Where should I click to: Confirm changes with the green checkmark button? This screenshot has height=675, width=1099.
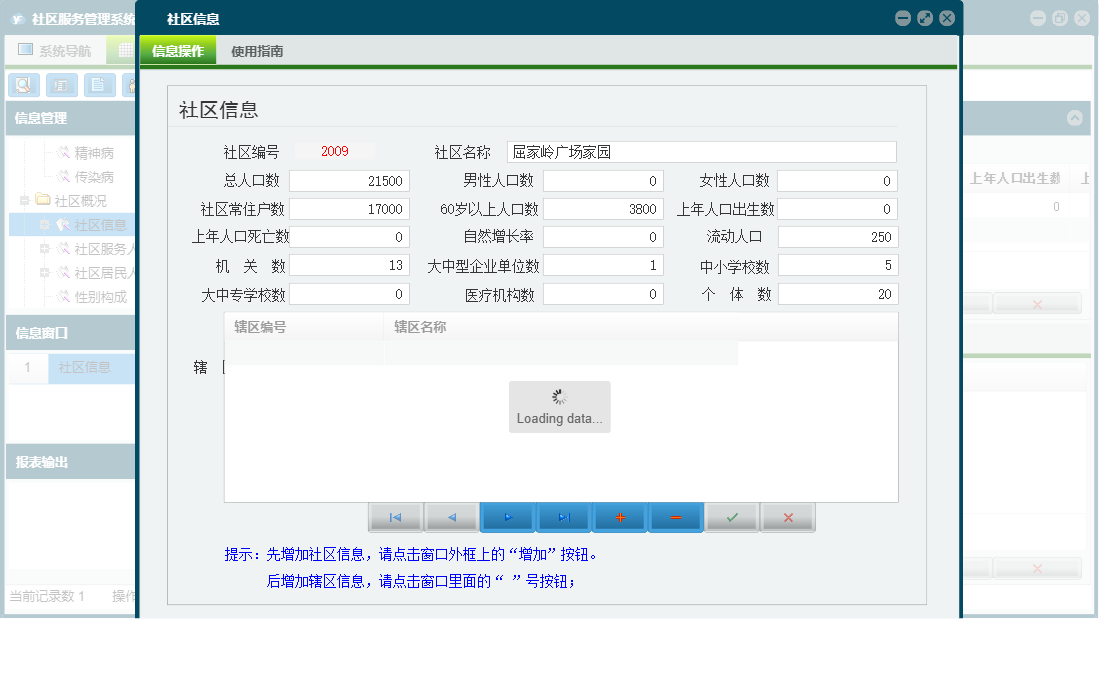click(x=731, y=517)
